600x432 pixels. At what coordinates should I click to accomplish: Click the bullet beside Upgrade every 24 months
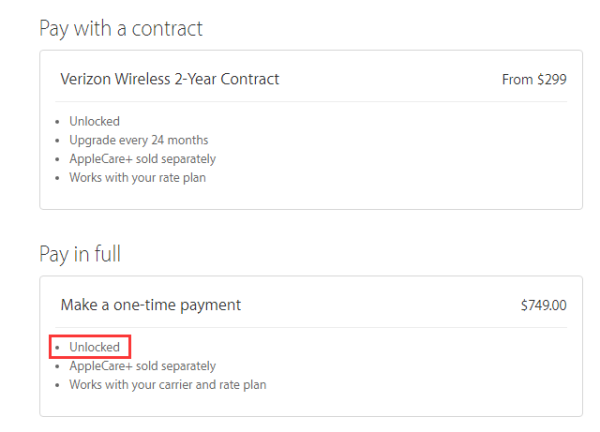click(57, 141)
